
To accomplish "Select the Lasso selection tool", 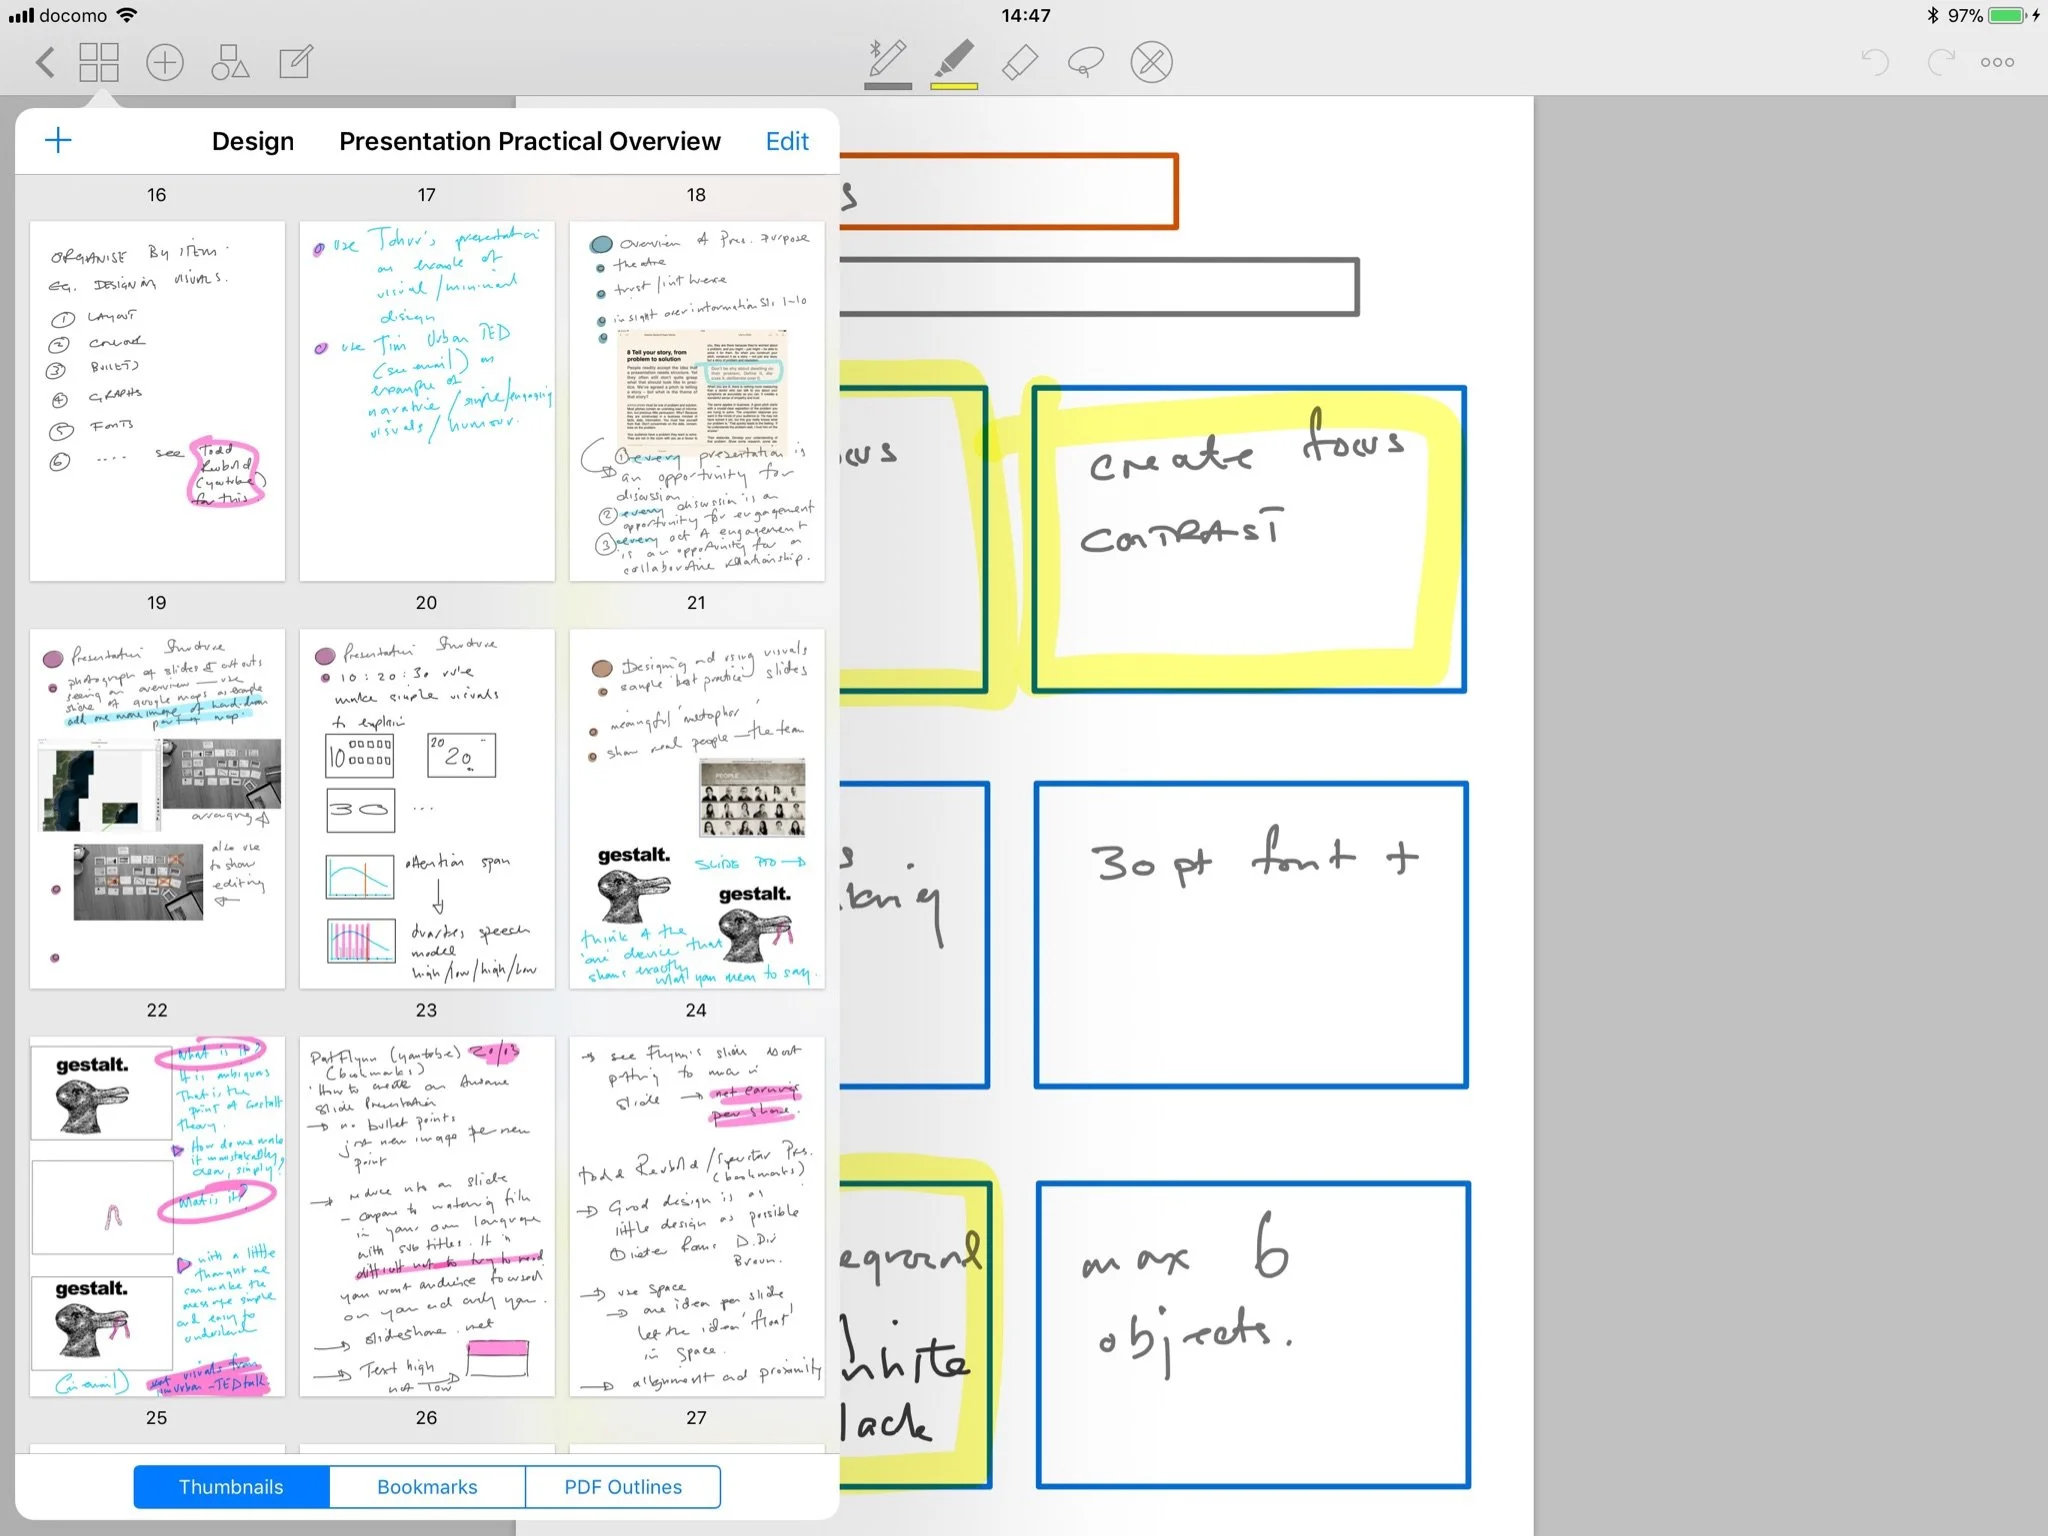I will (x=1085, y=62).
